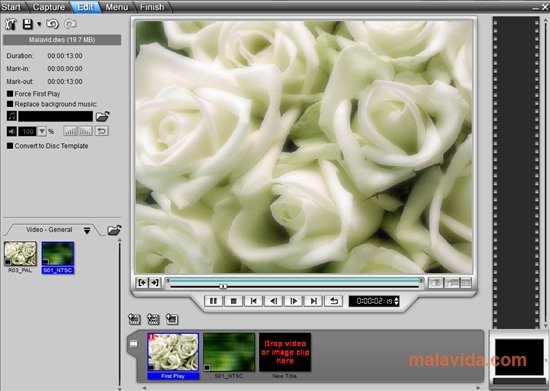Click the Mark-in value 00:00:00:00
The height and width of the screenshot is (391, 550).
(x=65, y=69)
